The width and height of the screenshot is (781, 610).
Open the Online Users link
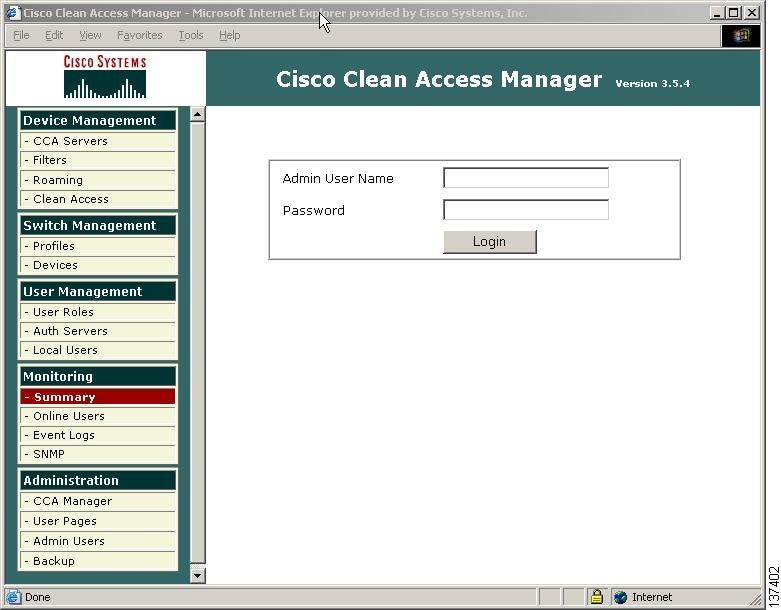(x=98, y=416)
